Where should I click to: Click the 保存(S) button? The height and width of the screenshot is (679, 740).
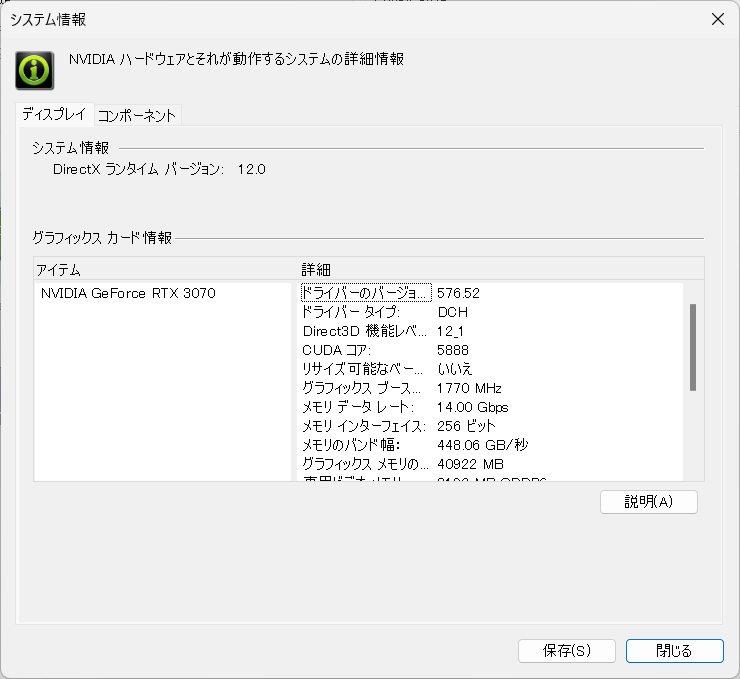pyautogui.click(x=567, y=651)
